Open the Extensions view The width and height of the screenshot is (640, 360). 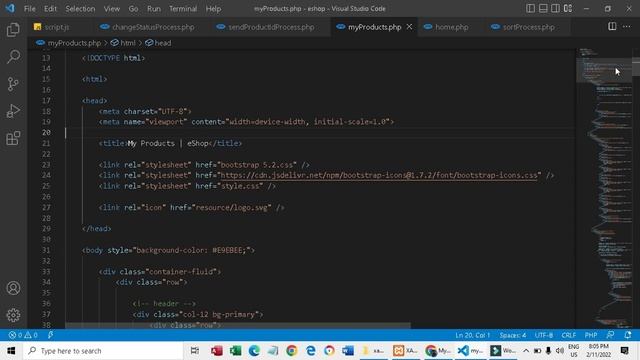(x=13, y=138)
